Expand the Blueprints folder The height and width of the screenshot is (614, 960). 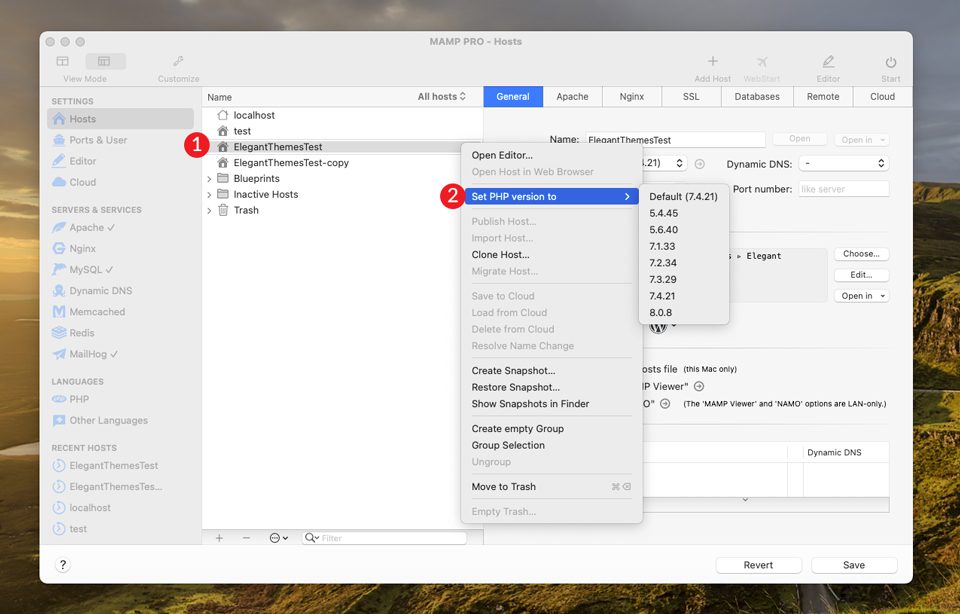(209, 179)
